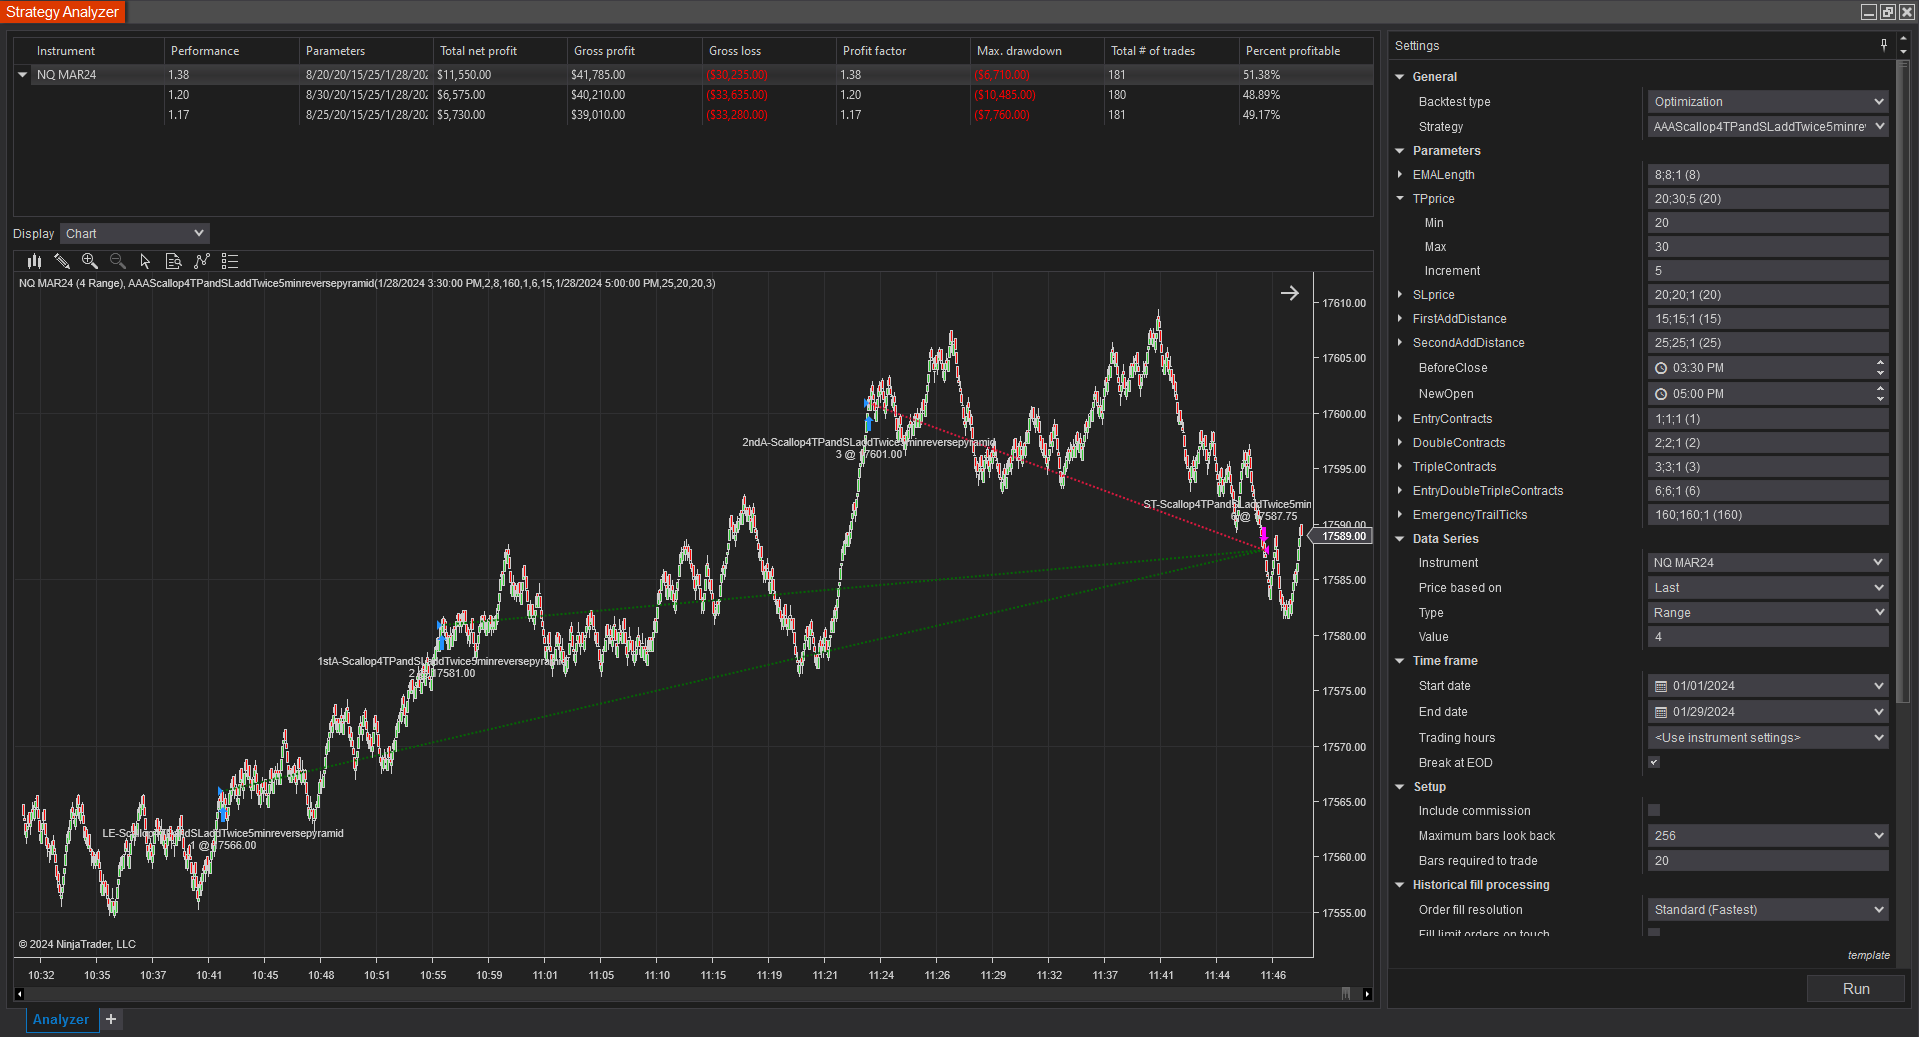Click the chart horizontal scrollbar thumb
Screen dimensions: 1919x1037
[x=1346, y=993]
